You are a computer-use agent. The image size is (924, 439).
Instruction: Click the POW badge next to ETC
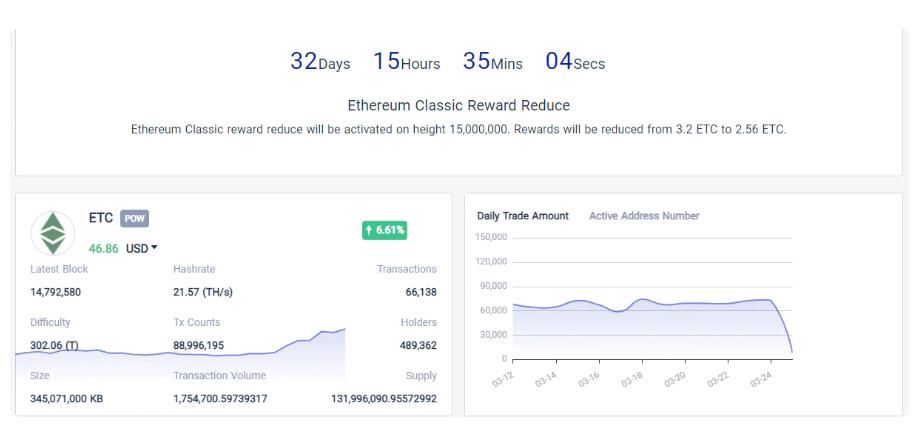pos(134,219)
